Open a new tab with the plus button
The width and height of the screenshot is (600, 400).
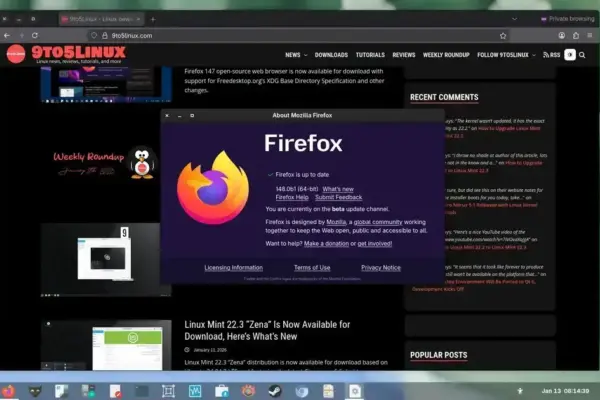tap(153, 19)
